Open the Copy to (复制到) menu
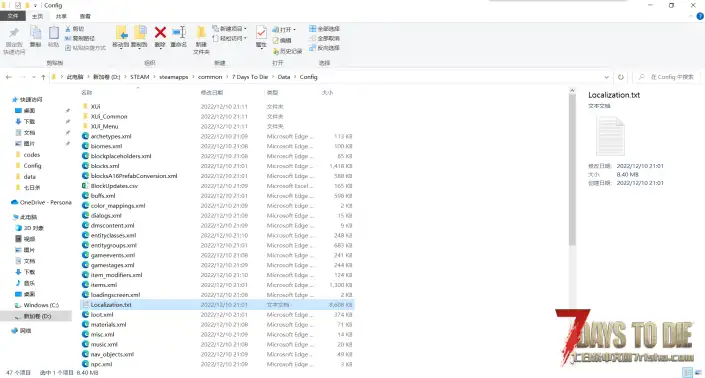The height and width of the screenshot is (378, 705). click(x=139, y=36)
